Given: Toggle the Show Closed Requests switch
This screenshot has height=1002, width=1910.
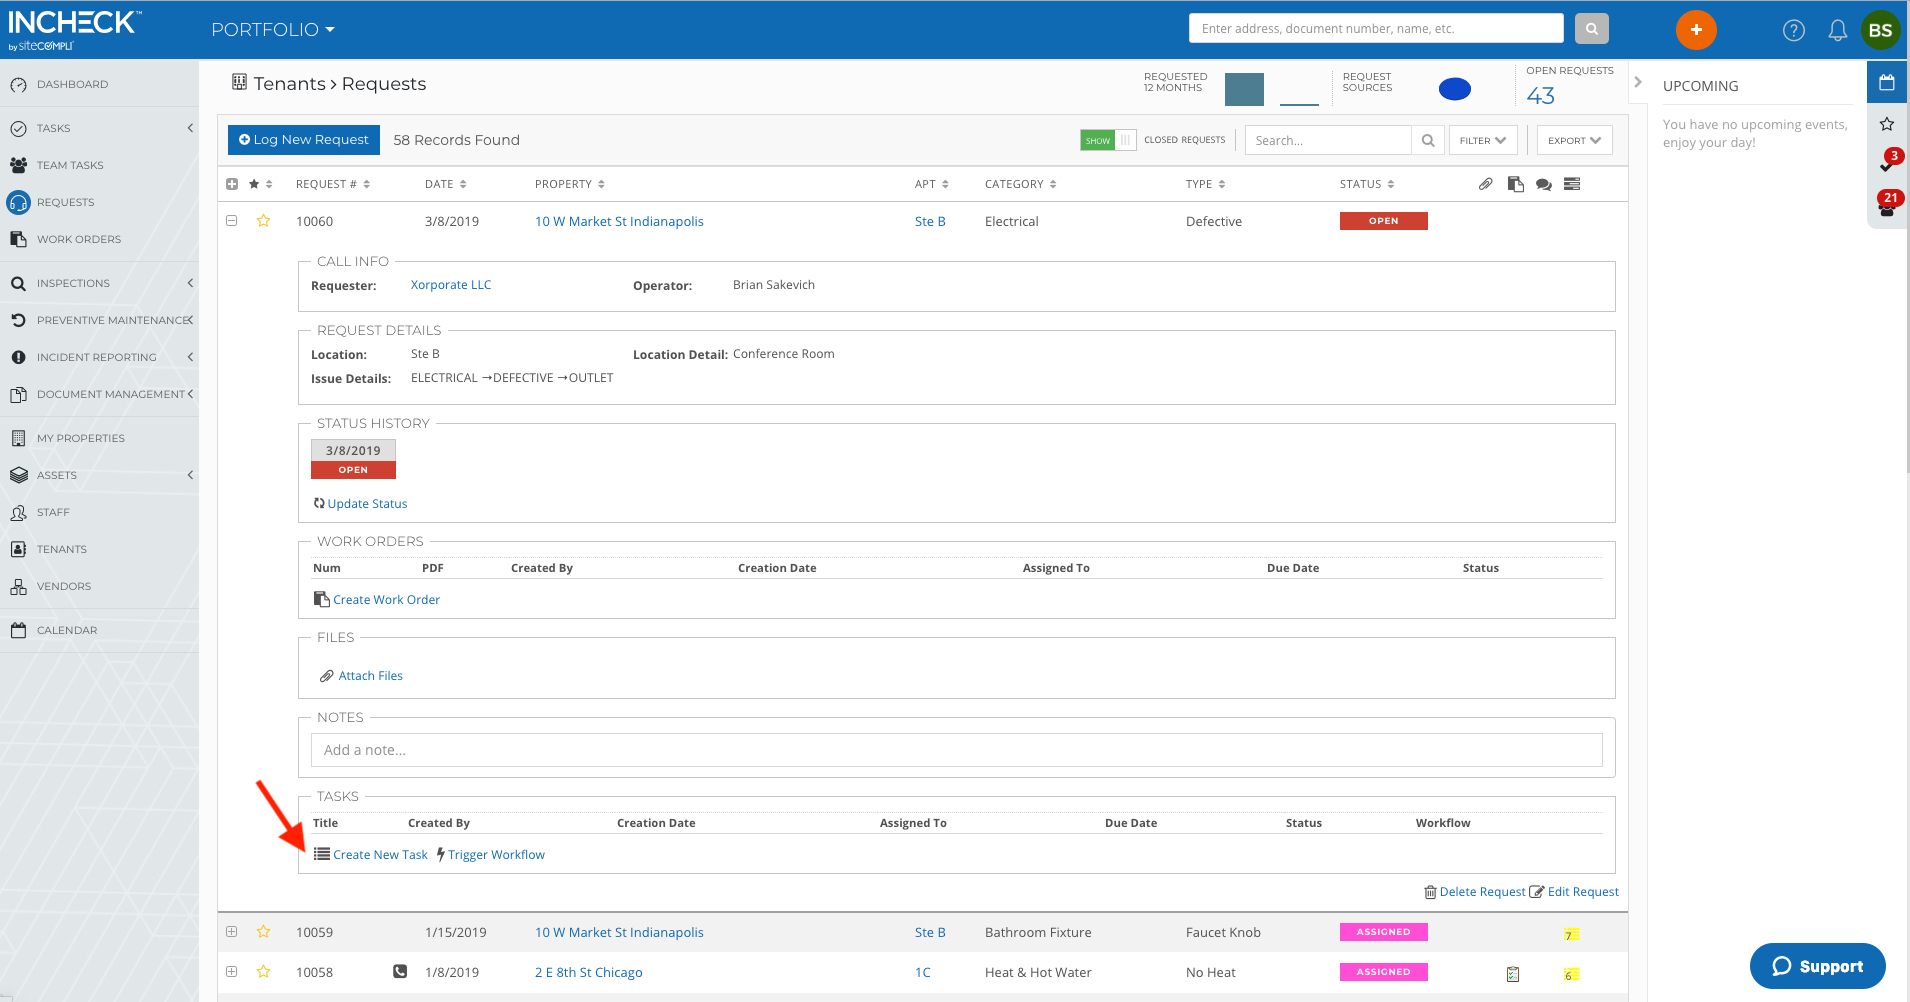Looking at the screenshot, I should coord(1108,140).
